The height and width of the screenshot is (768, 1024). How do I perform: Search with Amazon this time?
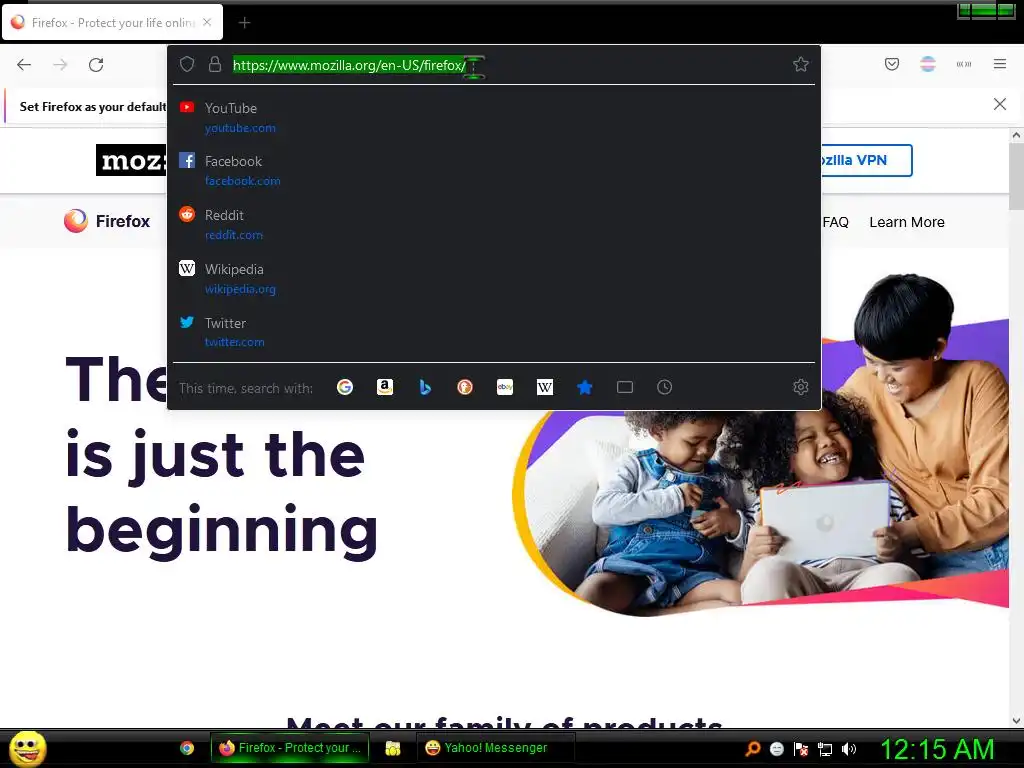[385, 387]
